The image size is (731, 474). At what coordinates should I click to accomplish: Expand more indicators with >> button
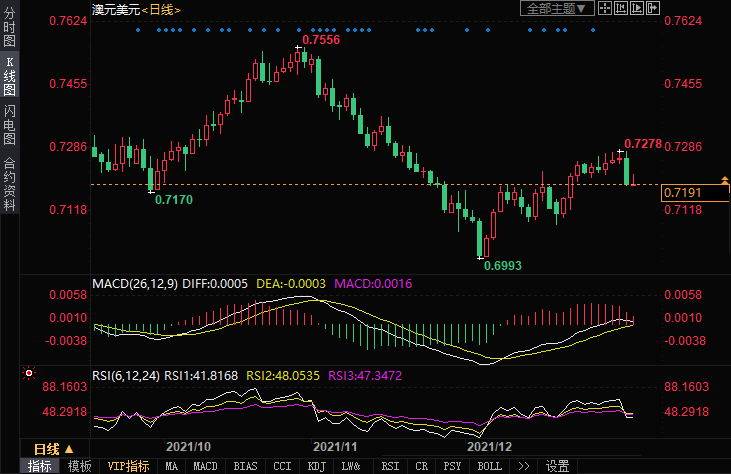click(523, 466)
